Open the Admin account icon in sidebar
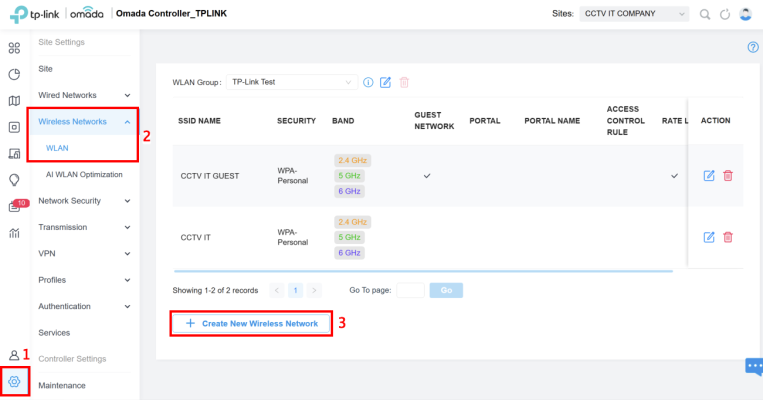 click(14, 355)
